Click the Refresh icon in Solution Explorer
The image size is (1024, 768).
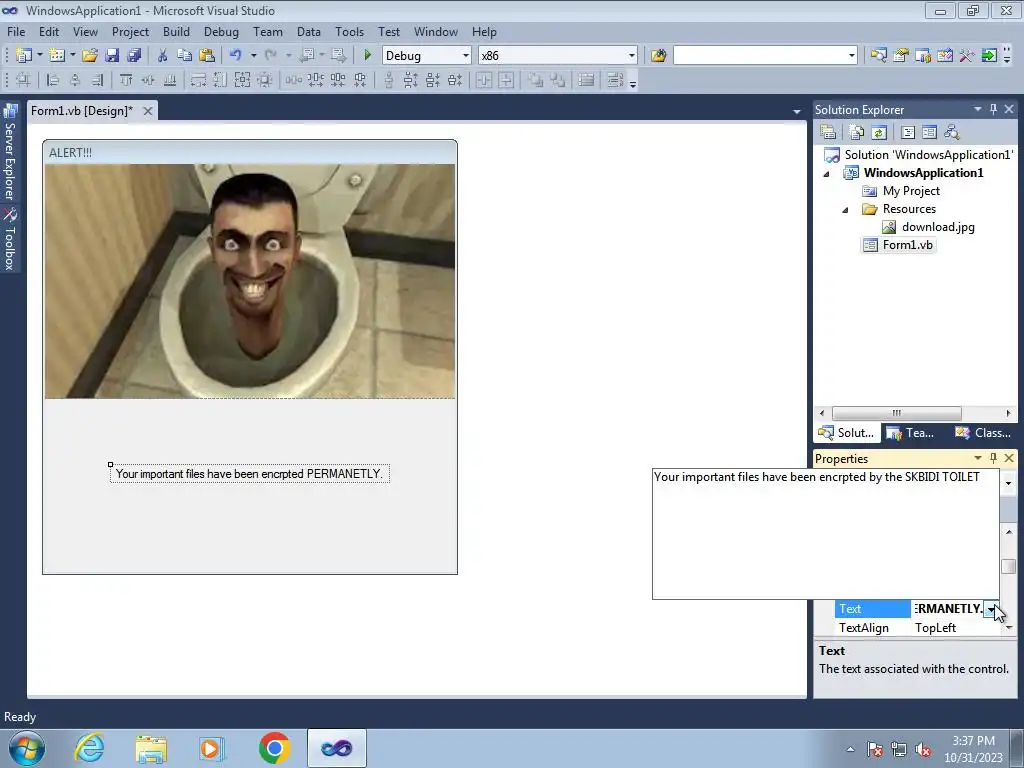click(x=879, y=133)
